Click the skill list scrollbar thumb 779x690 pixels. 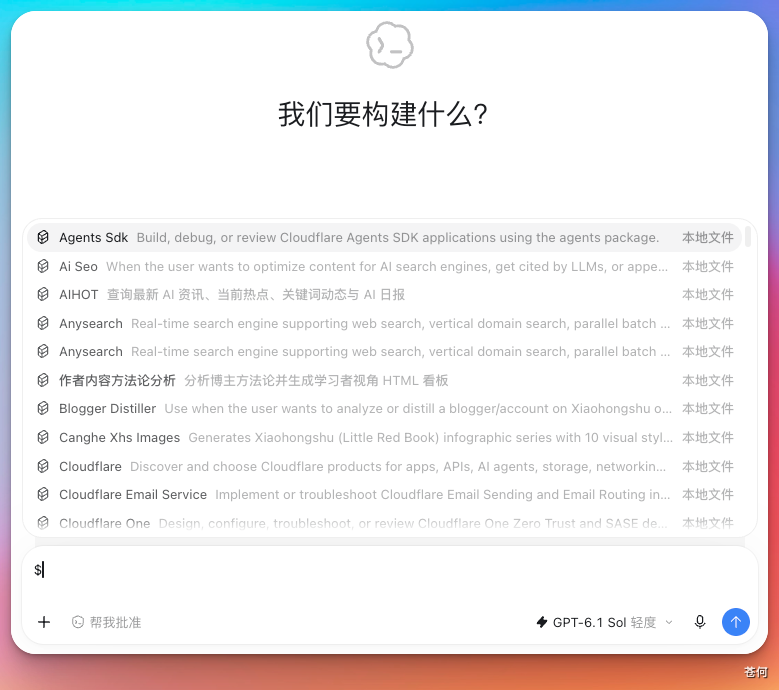click(x=748, y=236)
